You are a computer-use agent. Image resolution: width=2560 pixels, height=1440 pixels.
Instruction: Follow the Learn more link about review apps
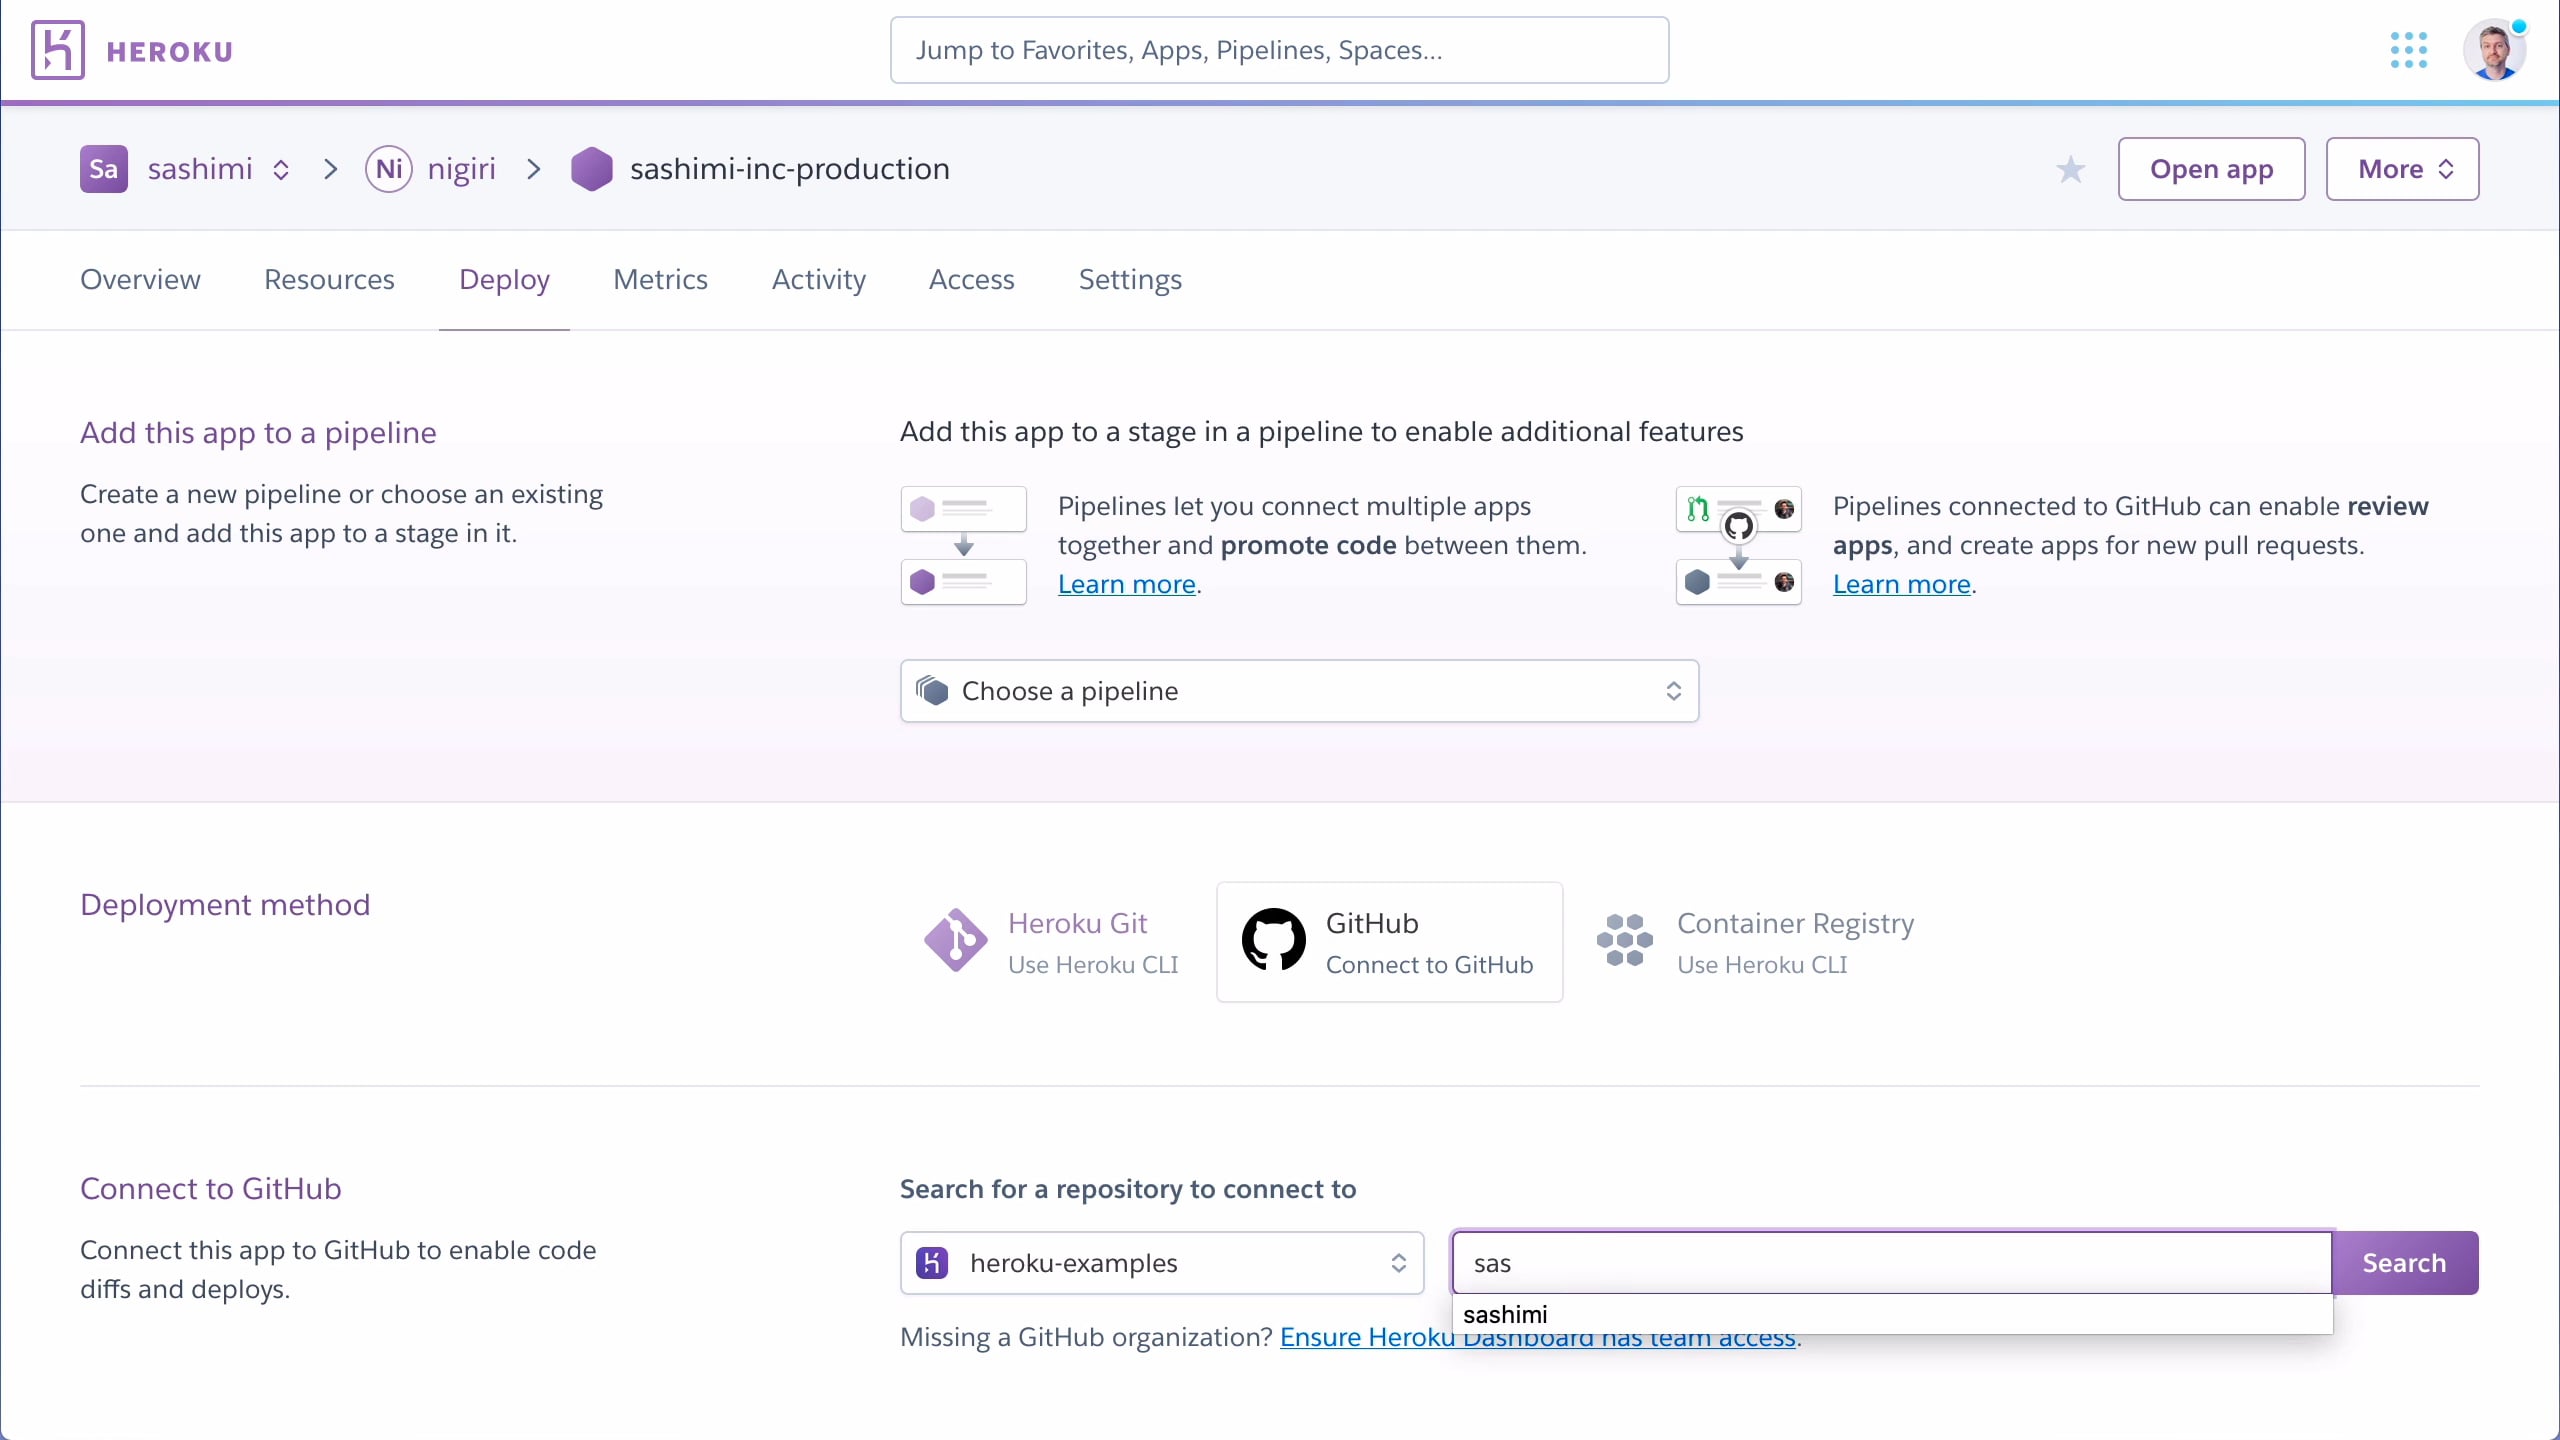[x=1901, y=584]
